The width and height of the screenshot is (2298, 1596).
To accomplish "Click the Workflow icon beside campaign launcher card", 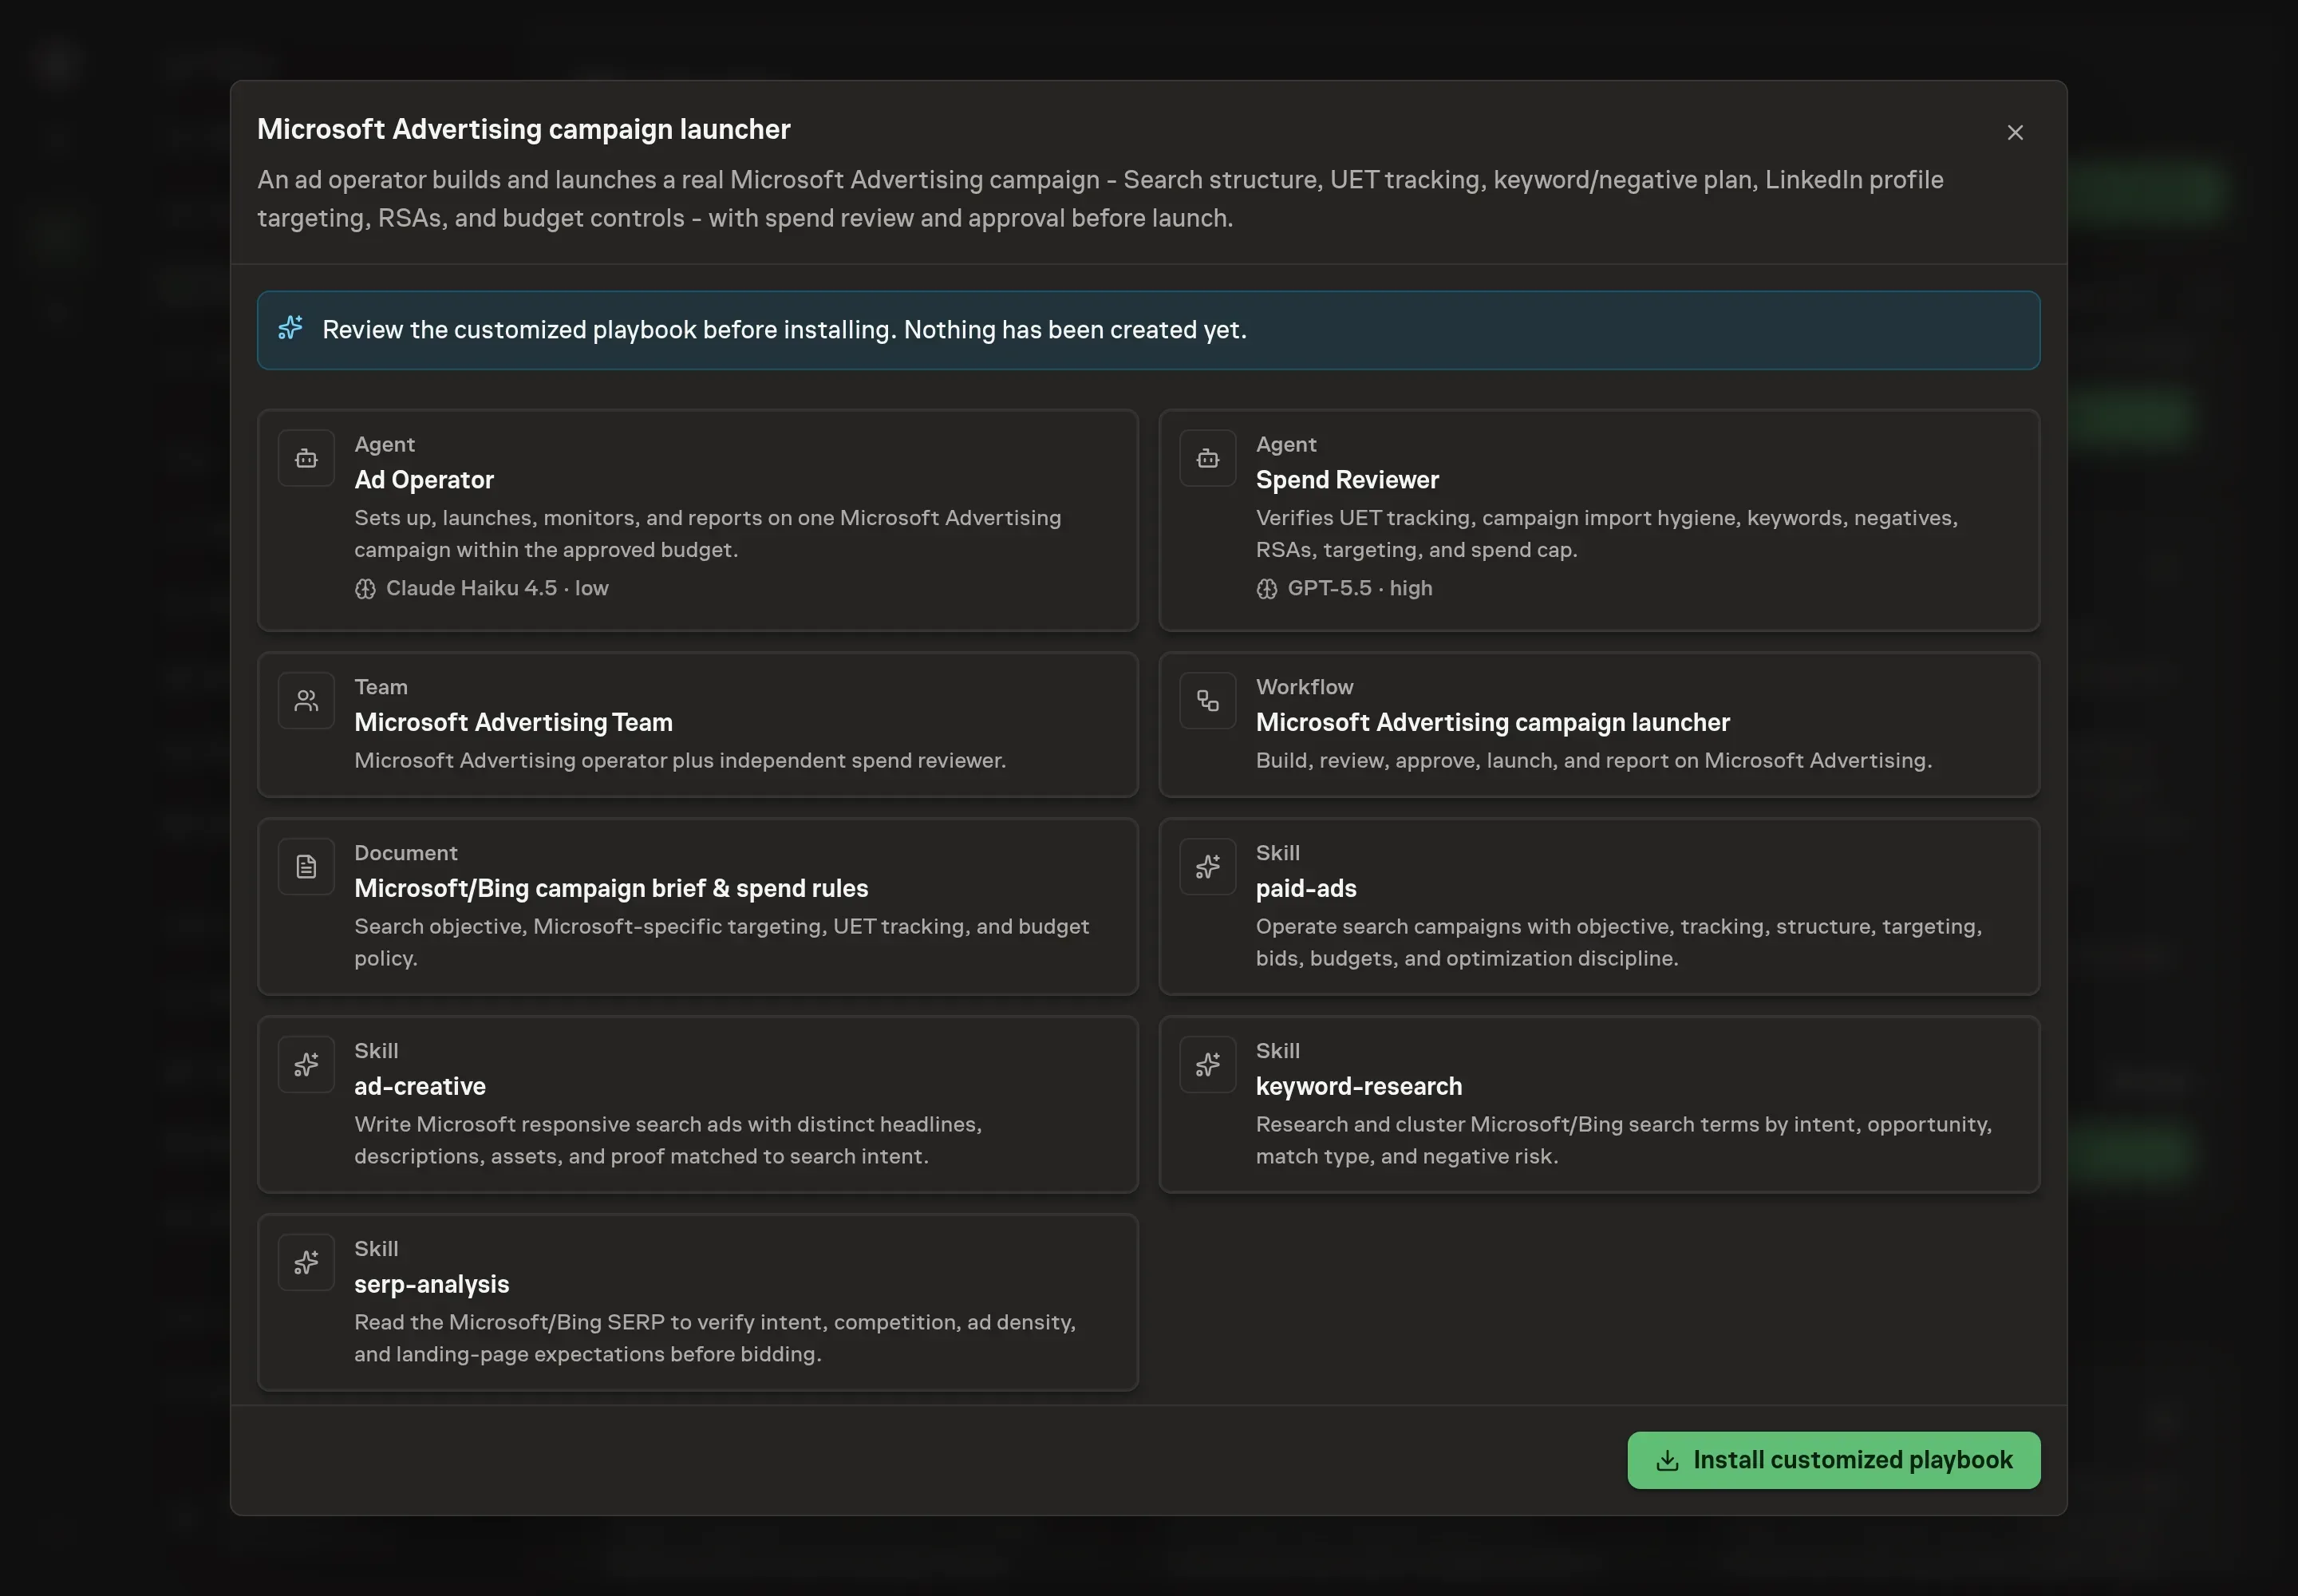I will (1207, 701).
